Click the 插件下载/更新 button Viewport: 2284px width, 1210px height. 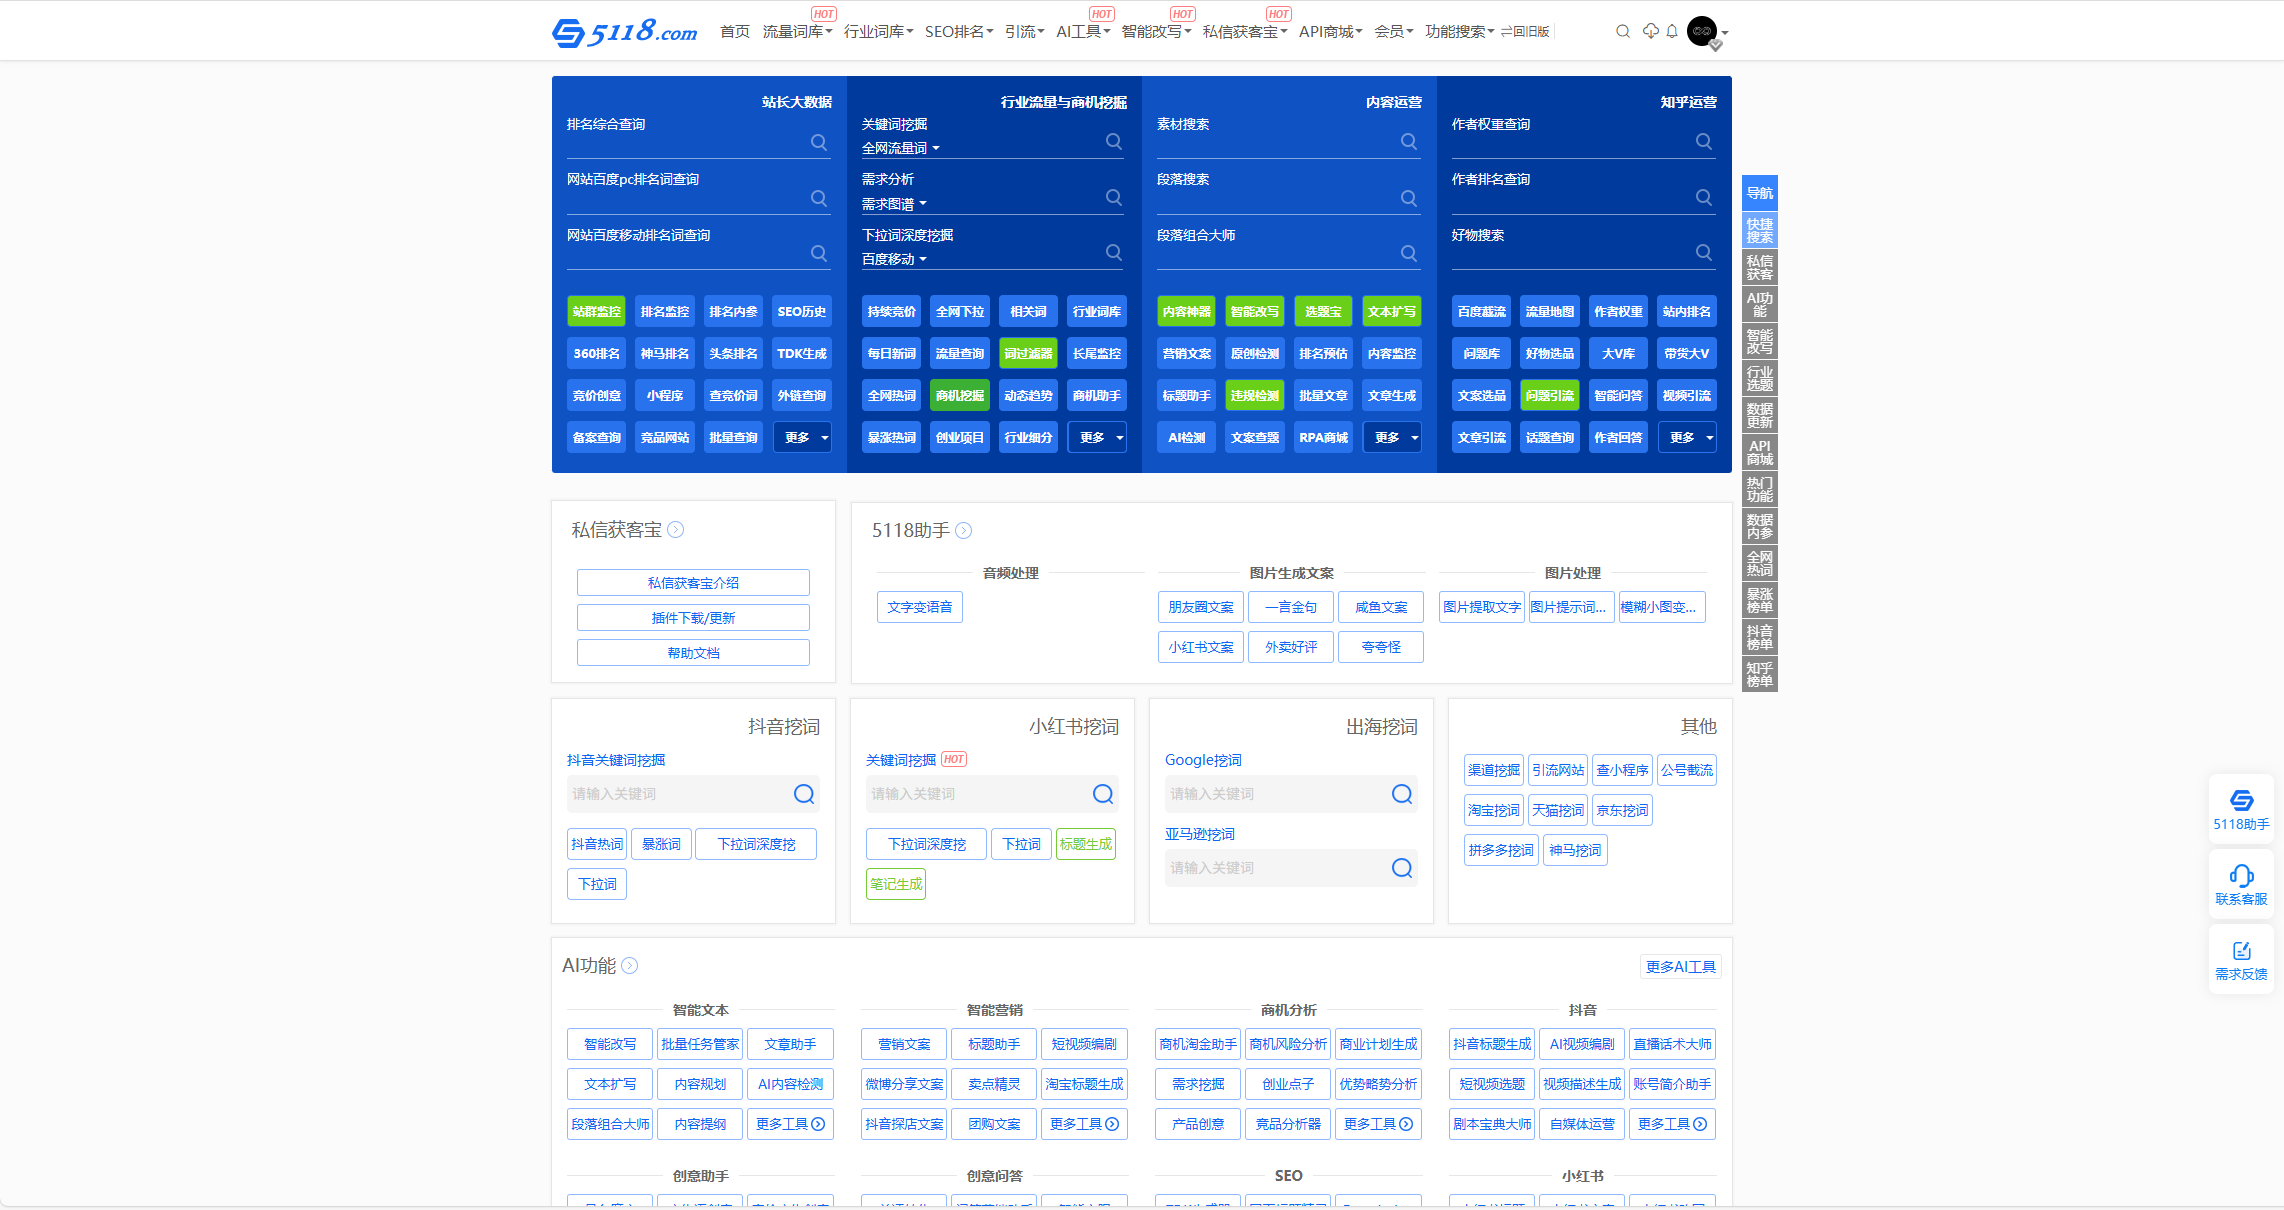(x=693, y=618)
